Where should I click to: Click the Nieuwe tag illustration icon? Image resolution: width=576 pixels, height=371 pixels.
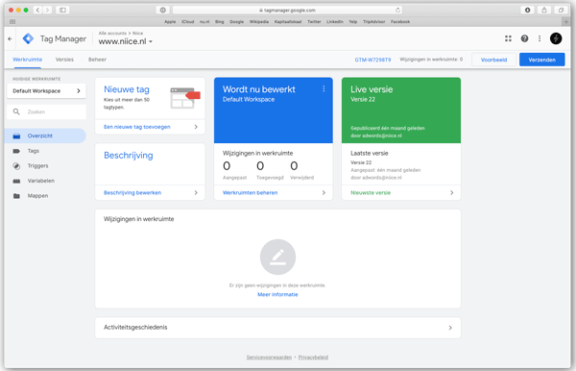[185, 98]
